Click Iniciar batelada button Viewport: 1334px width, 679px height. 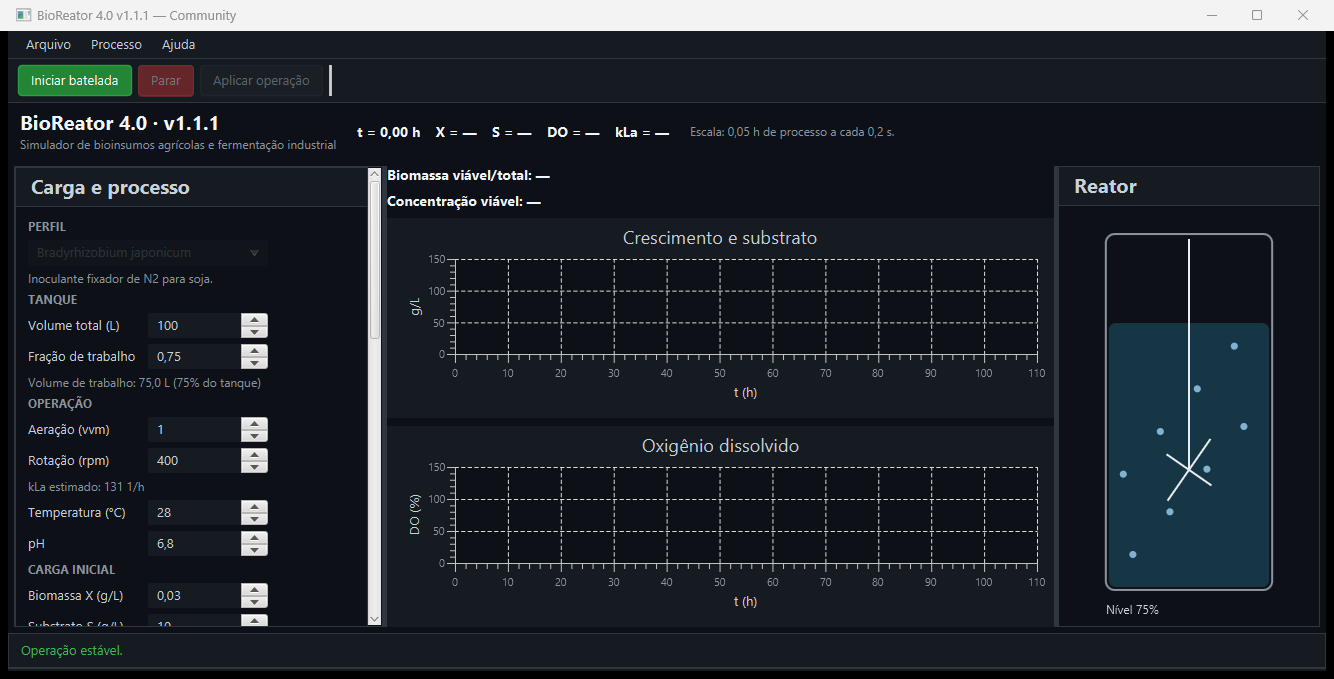75,81
